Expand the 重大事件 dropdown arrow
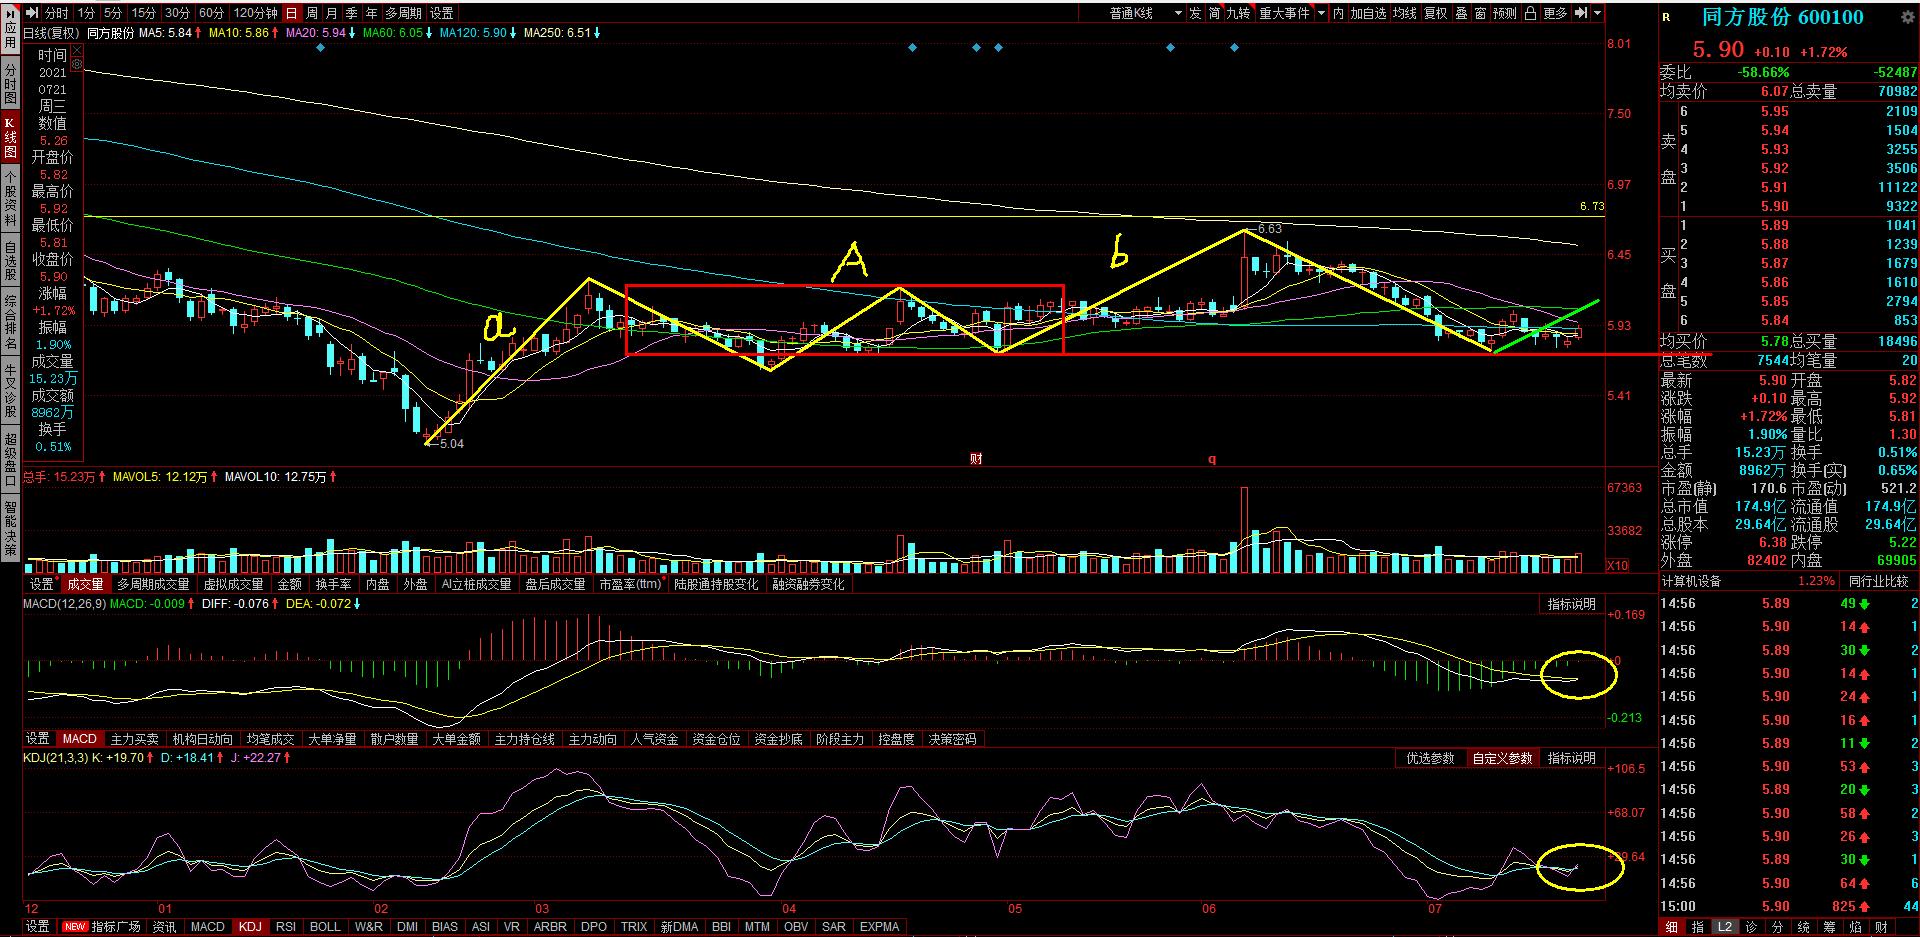 click(1321, 13)
